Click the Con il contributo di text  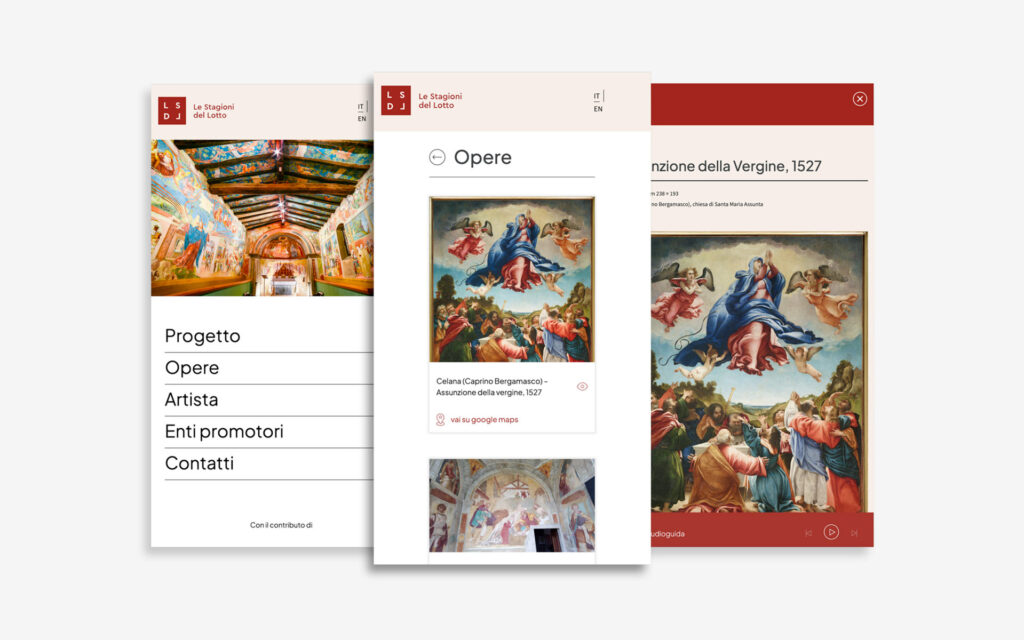[x=281, y=525]
